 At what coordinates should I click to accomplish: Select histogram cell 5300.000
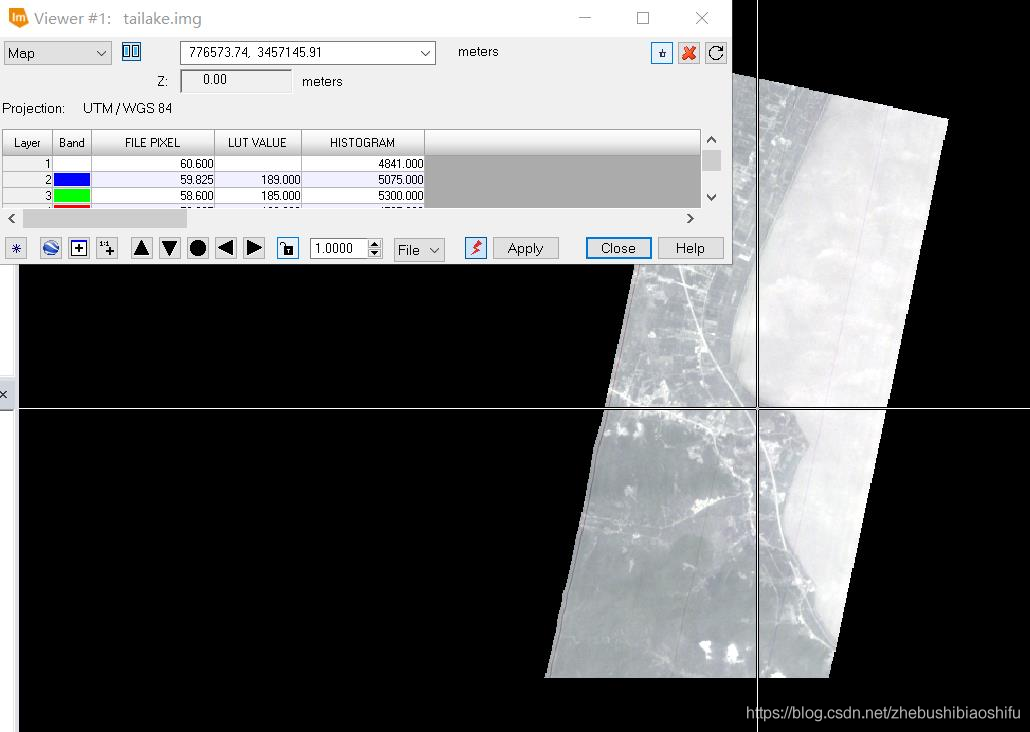(363, 196)
